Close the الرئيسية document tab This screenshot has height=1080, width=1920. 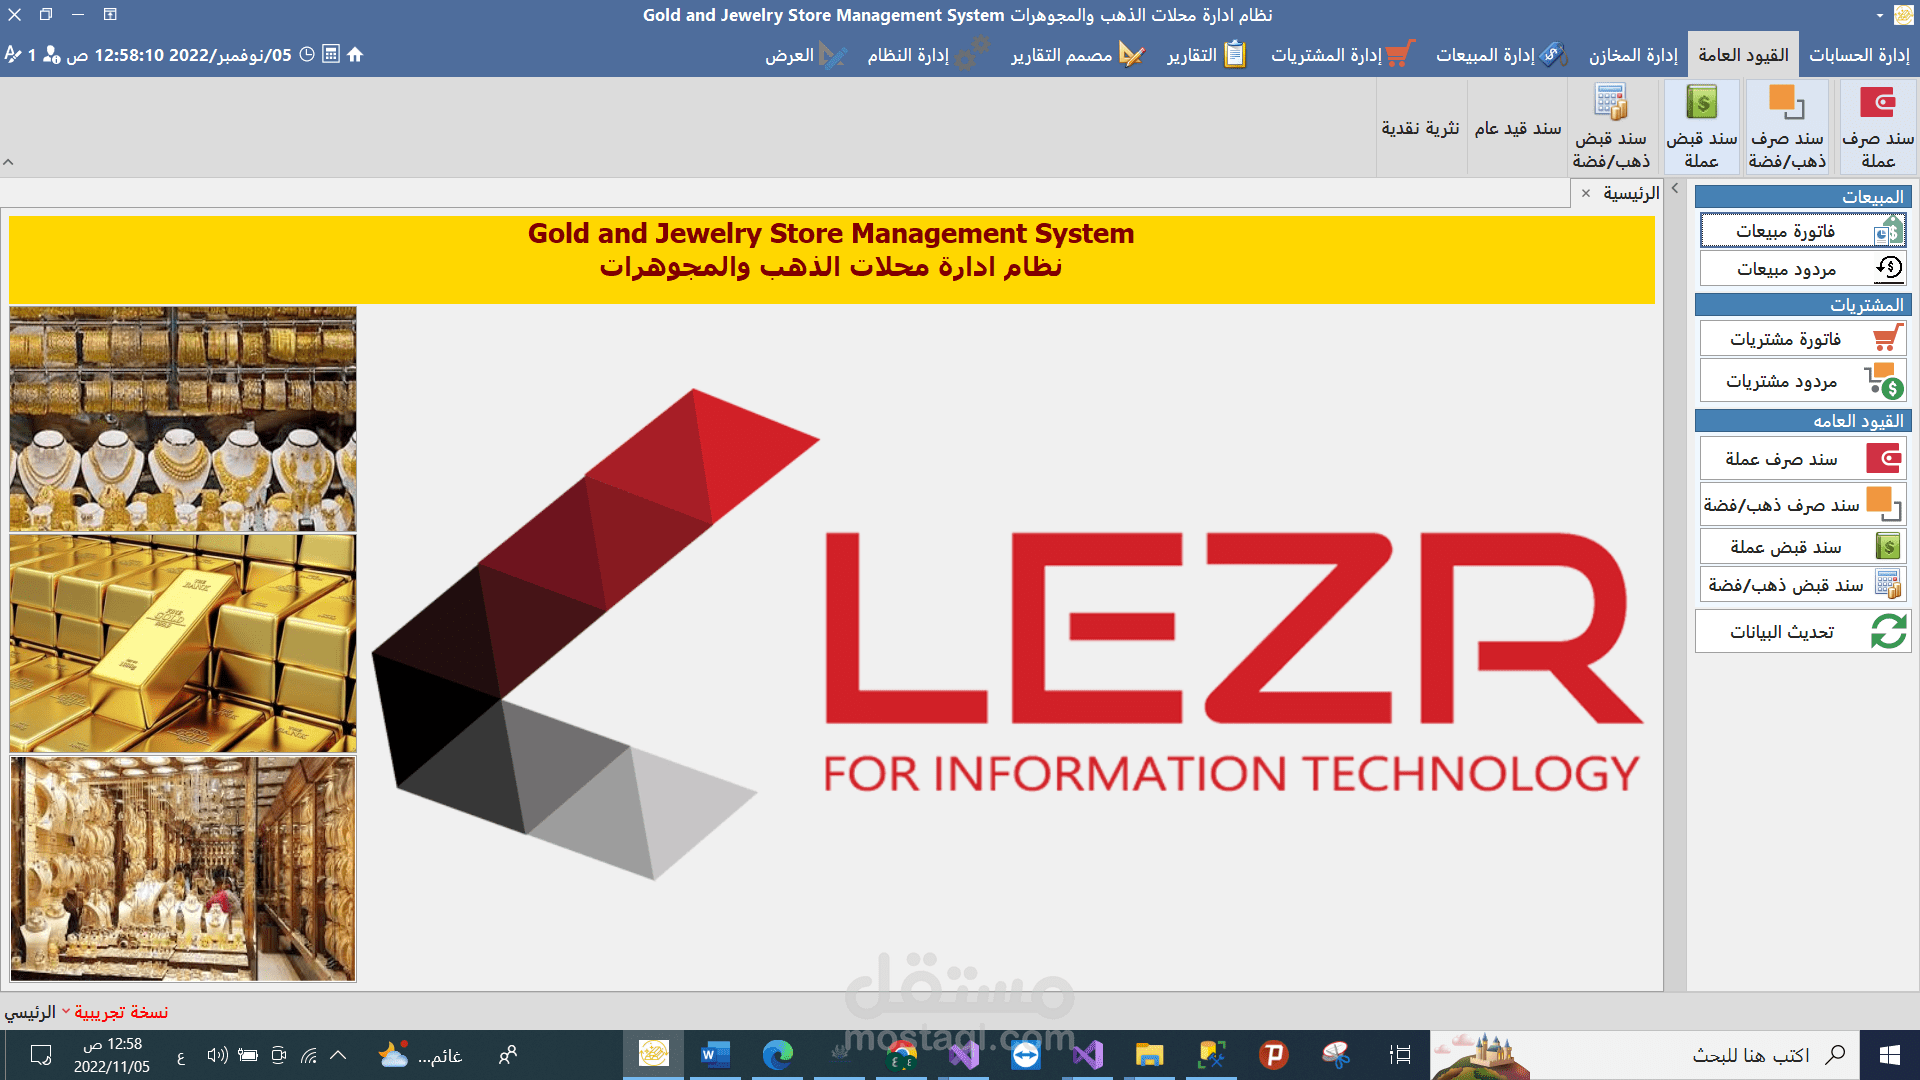pyautogui.click(x=1586, y=193)
